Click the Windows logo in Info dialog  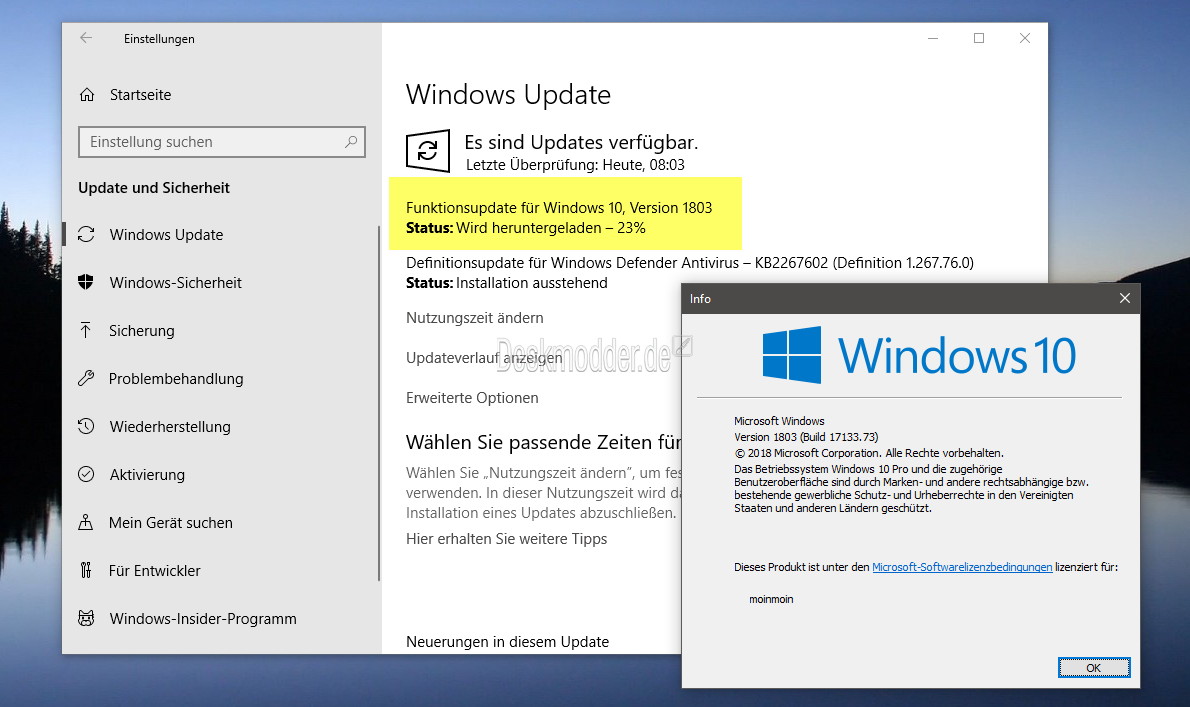(x=792, y=355)
